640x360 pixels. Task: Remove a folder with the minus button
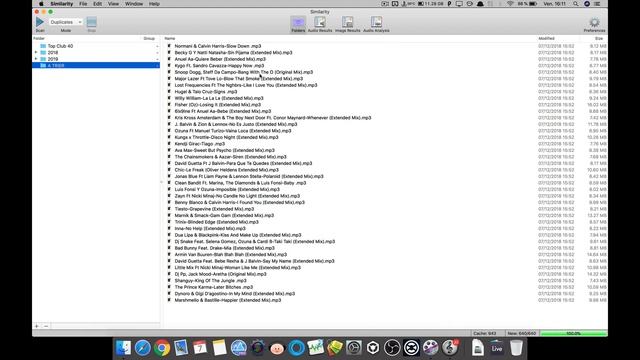coord(46,326)
